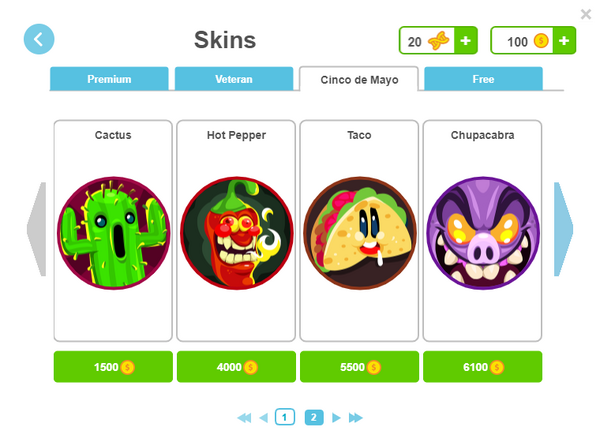Image resolution: width=600 pixels, height=442 pixels.
Task: Buy Cactus skin for 1500 coins
Action: [x=113, y=367]
